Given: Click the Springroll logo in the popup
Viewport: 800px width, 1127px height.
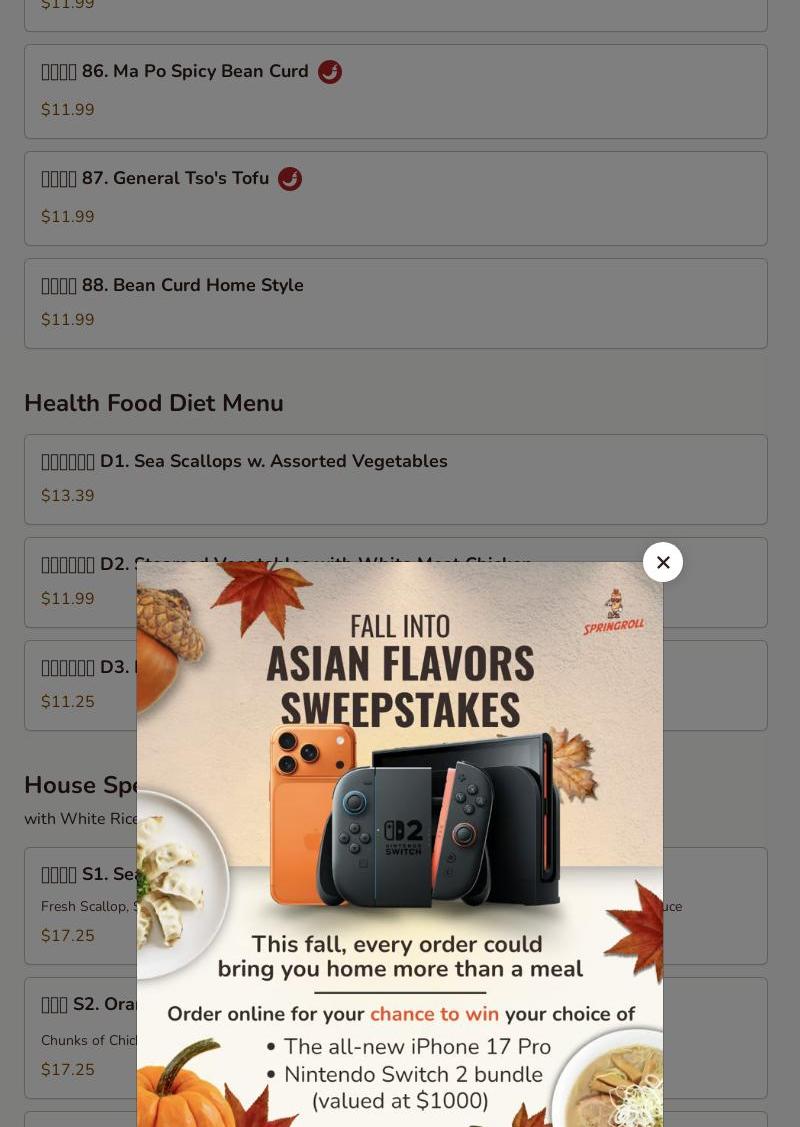Looking at the screenshot, I should (614, 613).
